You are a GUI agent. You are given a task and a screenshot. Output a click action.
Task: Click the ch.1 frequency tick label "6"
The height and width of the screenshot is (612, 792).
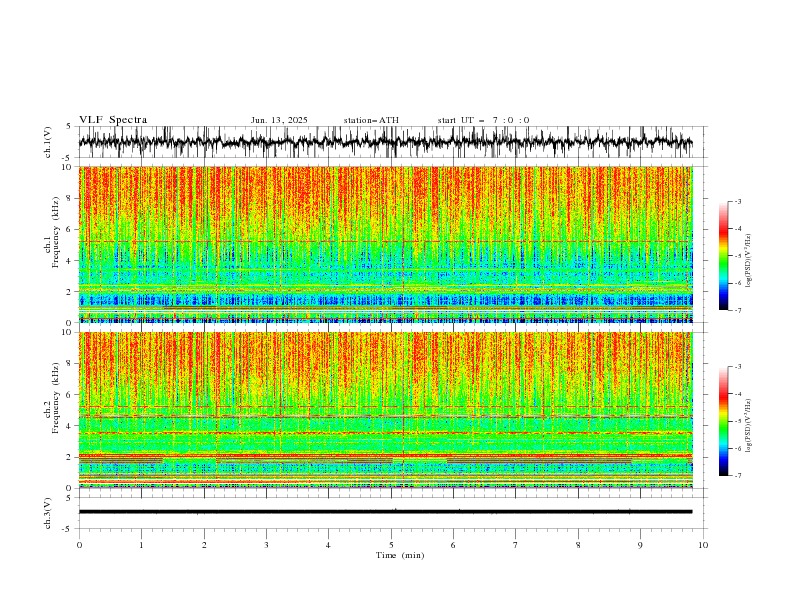69,229
